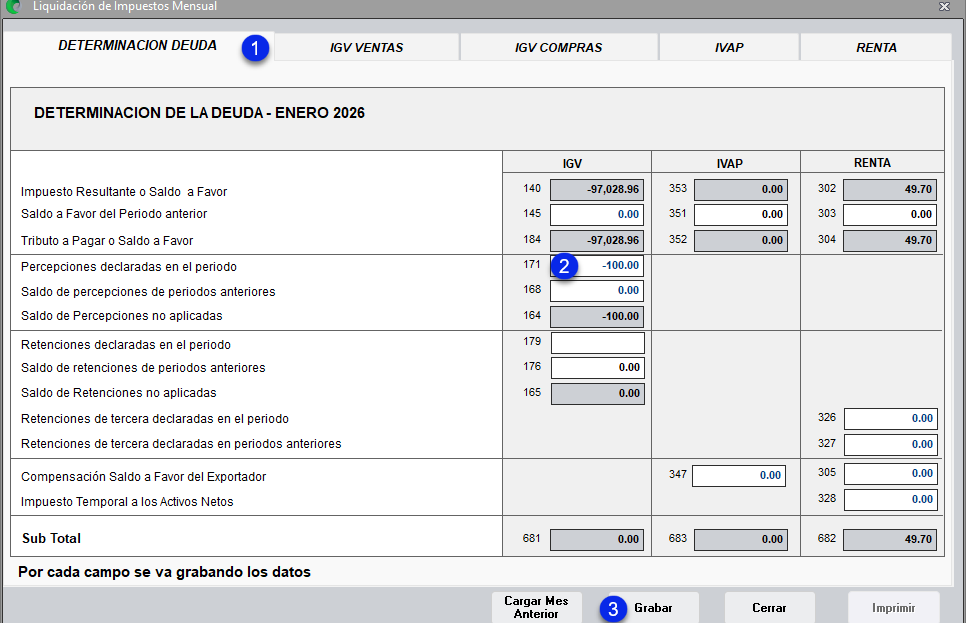966x623 pixels.
Task: Click 'Percepciones declaradas en el periodo' label
Action: point(129,267)
